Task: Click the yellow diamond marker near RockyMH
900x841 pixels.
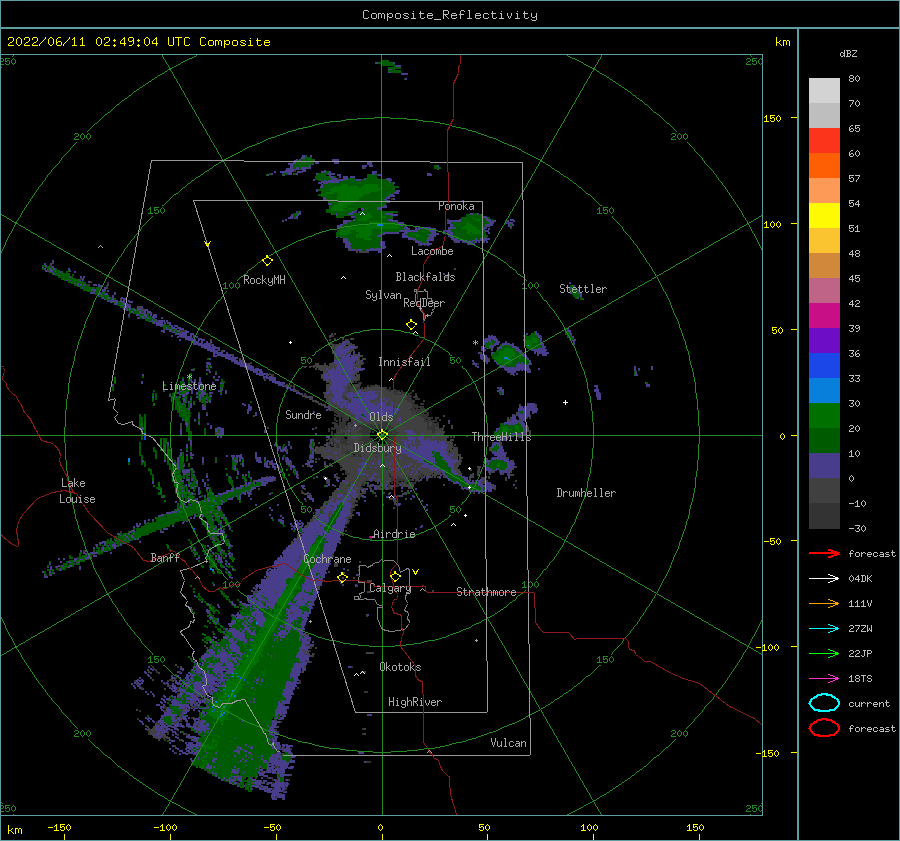Action: (267, 261)
